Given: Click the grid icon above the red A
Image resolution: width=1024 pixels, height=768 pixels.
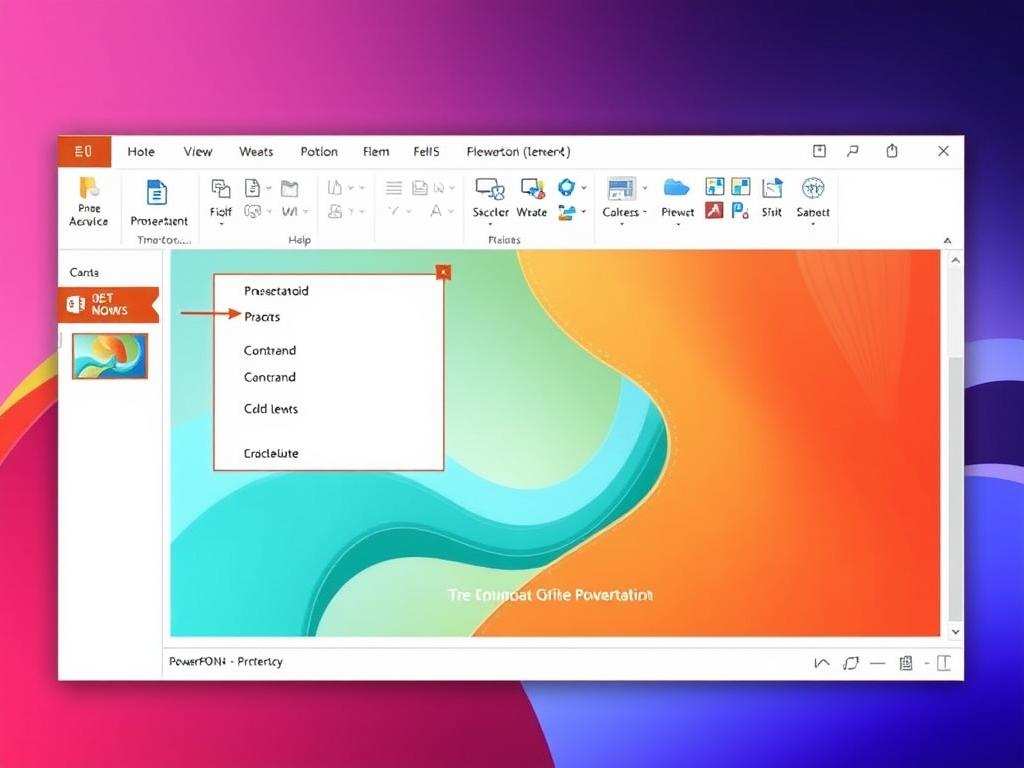Looking at the screenshot, I should coord(714,187).
